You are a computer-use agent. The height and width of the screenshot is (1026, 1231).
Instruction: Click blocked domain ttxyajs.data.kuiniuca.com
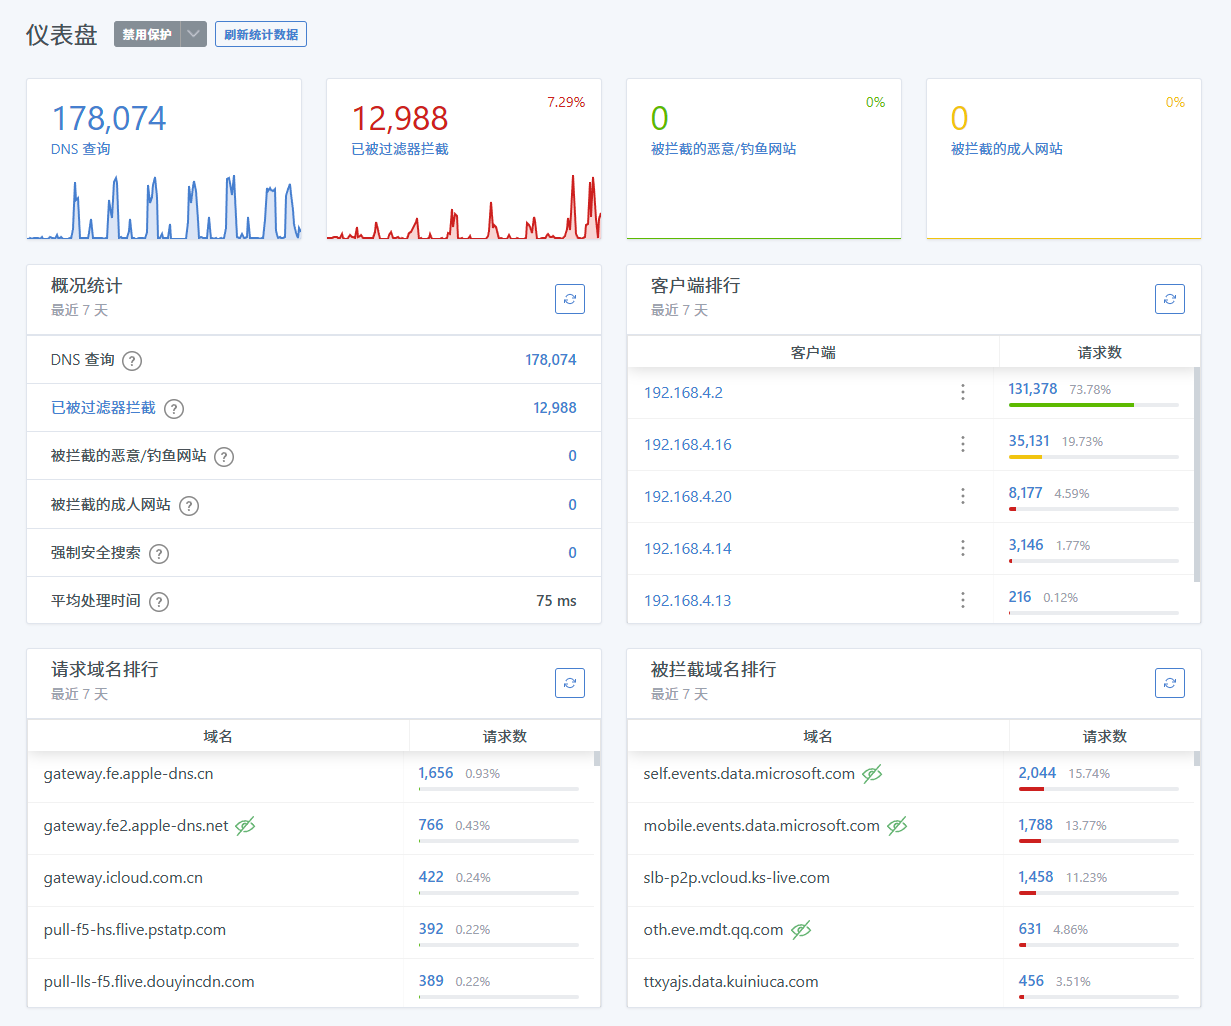pos(731,982)
